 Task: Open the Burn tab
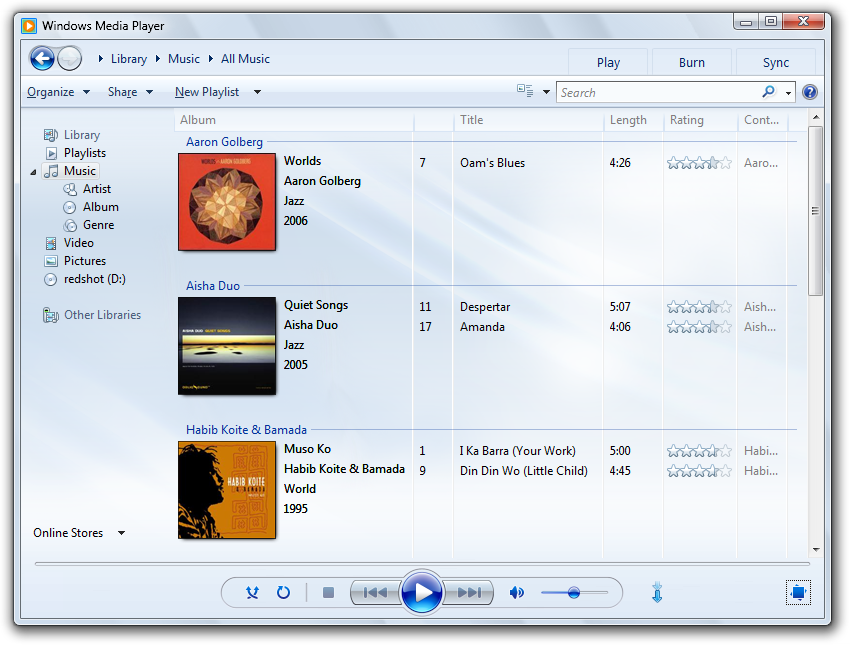692,62
